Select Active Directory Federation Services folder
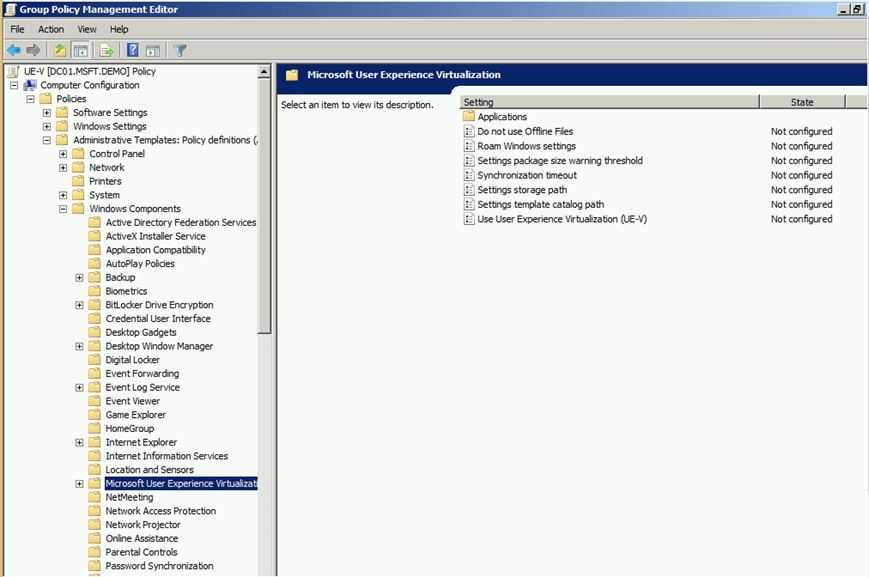The image size is (869, 577). (x=181, y=222)
